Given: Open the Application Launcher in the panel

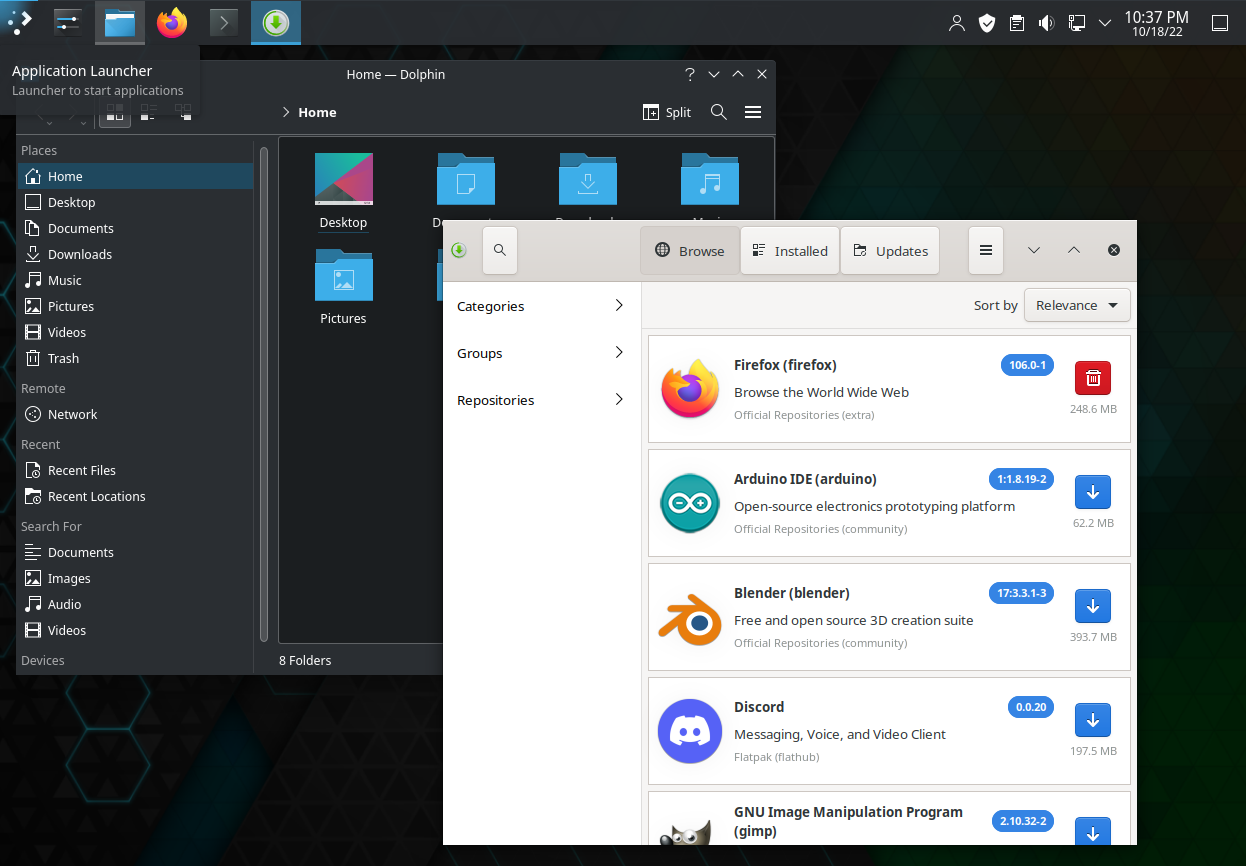Looking at the screenshot, I should [x=20, y=21].
